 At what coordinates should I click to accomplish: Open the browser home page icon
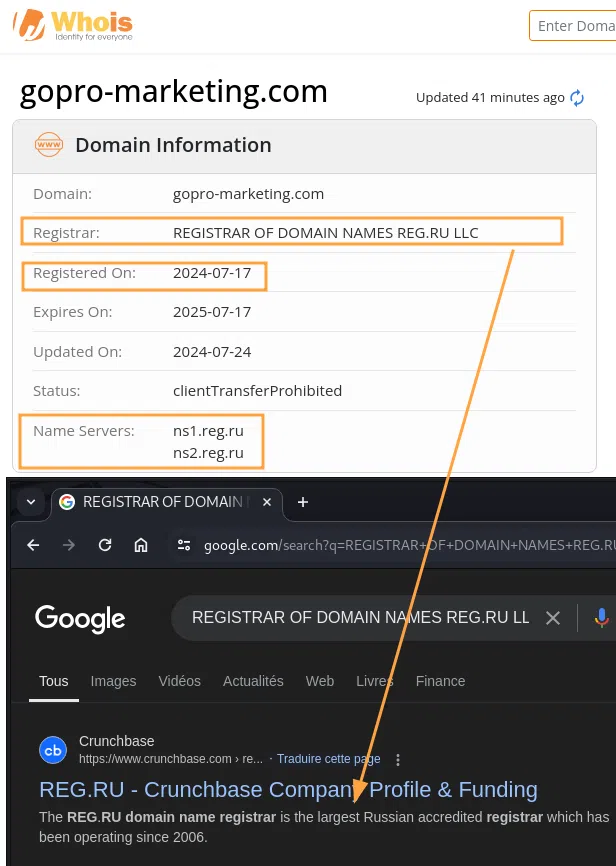(x=140, y=545)
